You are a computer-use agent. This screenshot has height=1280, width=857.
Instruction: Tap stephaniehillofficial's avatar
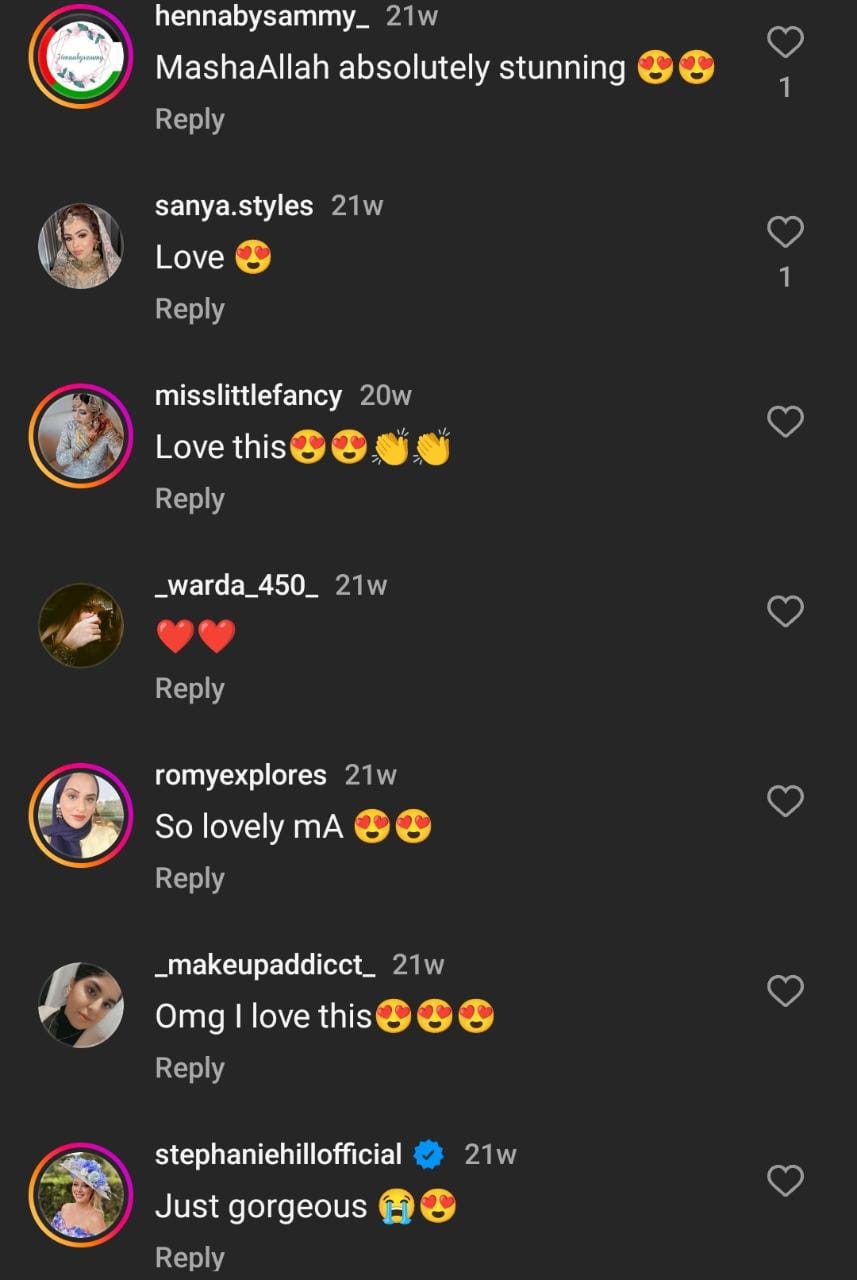(81, 1195)
